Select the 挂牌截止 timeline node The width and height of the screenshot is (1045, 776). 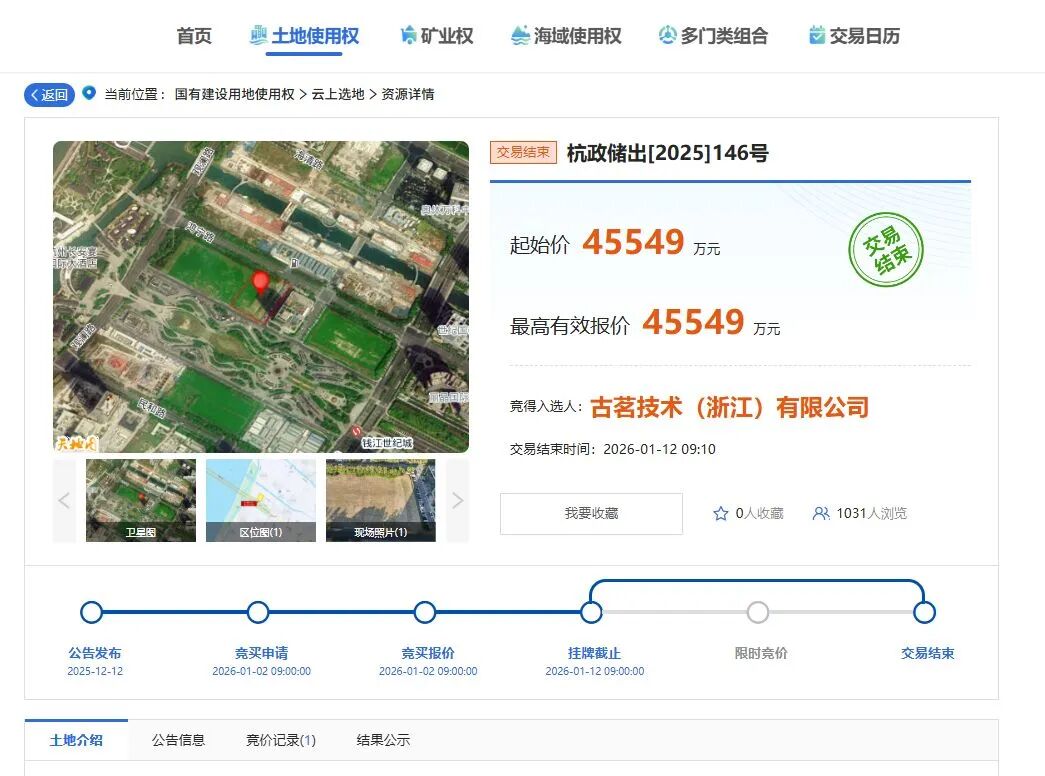(x=593, y=611)
